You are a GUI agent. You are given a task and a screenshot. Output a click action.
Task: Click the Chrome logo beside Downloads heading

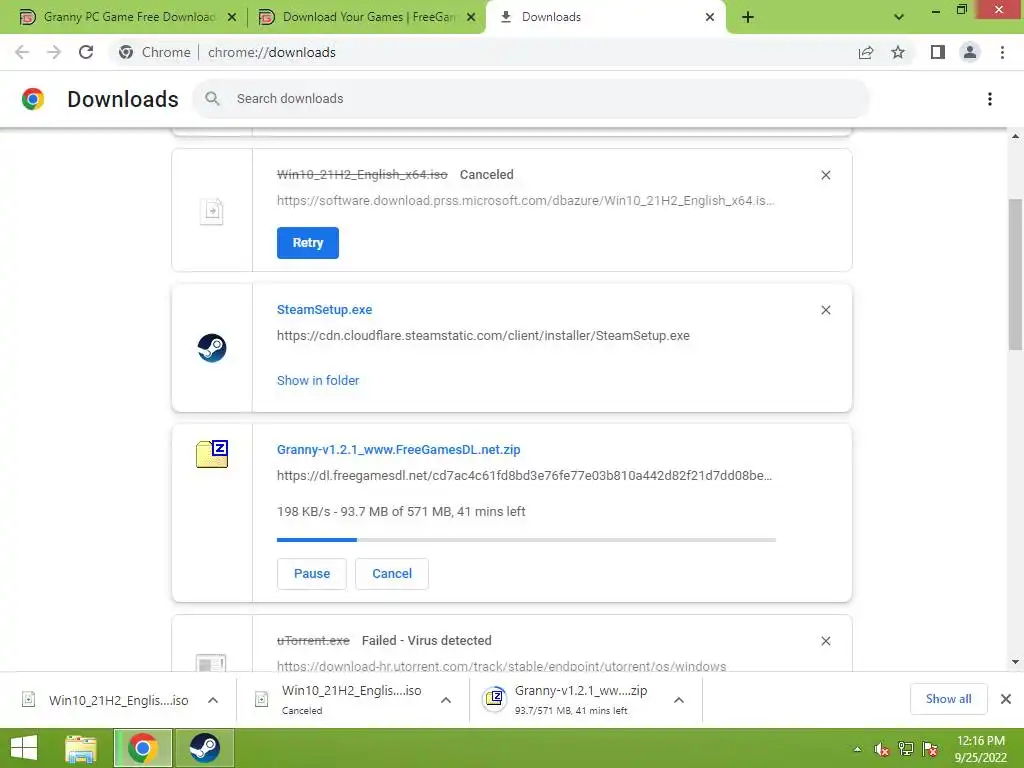(x=33, y=99)
